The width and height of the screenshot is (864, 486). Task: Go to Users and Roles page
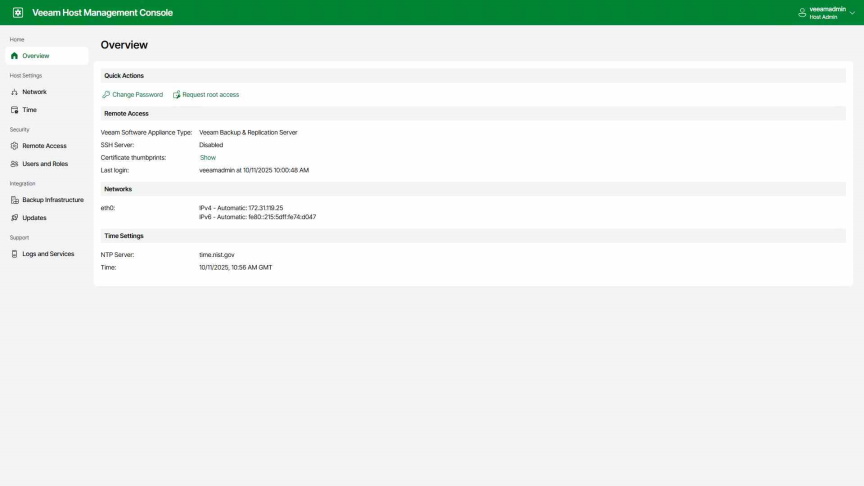coord(45,164)
